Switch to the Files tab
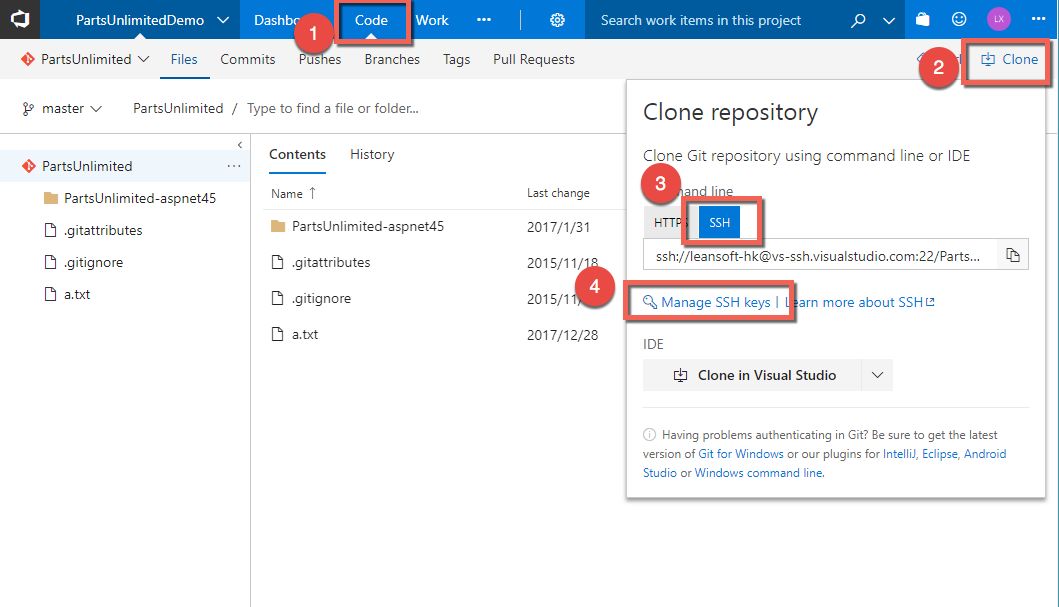Screen dimensions: 1059x607 point(184,59)
